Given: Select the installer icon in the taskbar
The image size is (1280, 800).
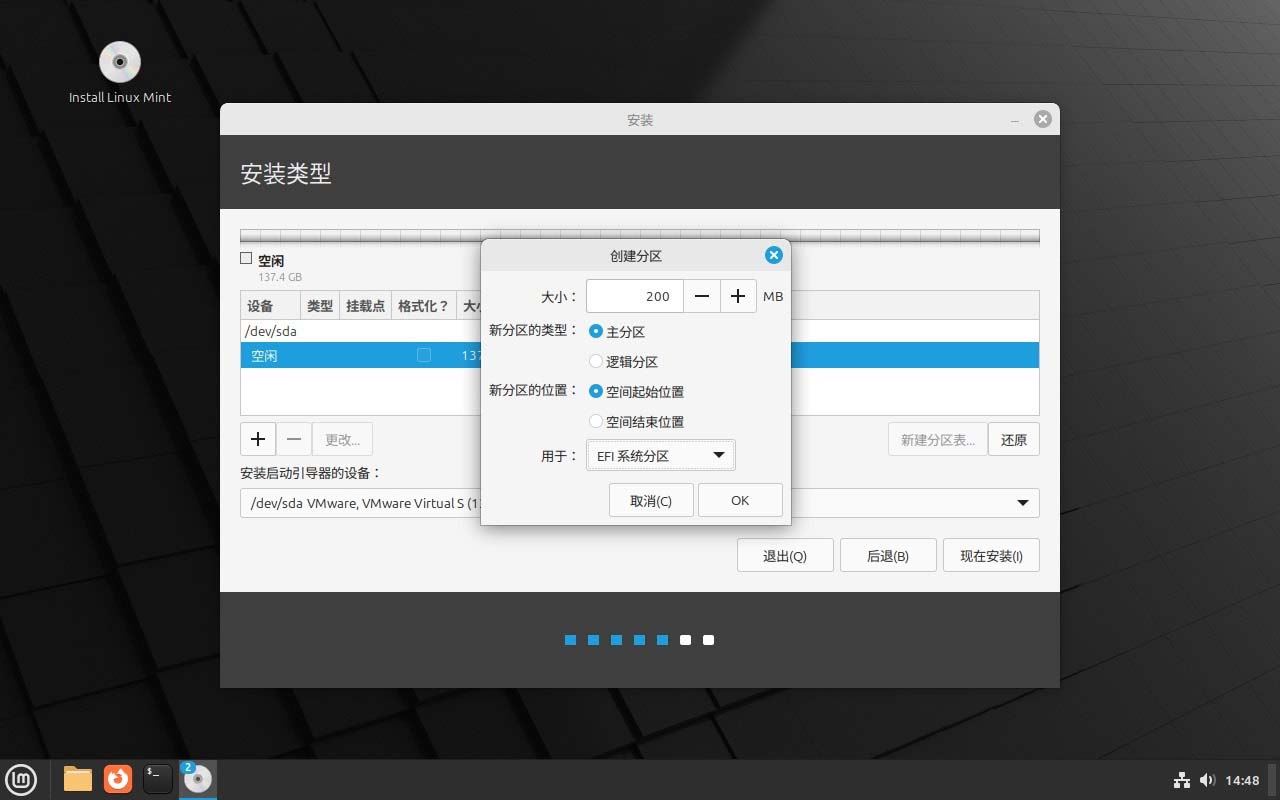Looking at the screenshot, I should coord(197,778).
